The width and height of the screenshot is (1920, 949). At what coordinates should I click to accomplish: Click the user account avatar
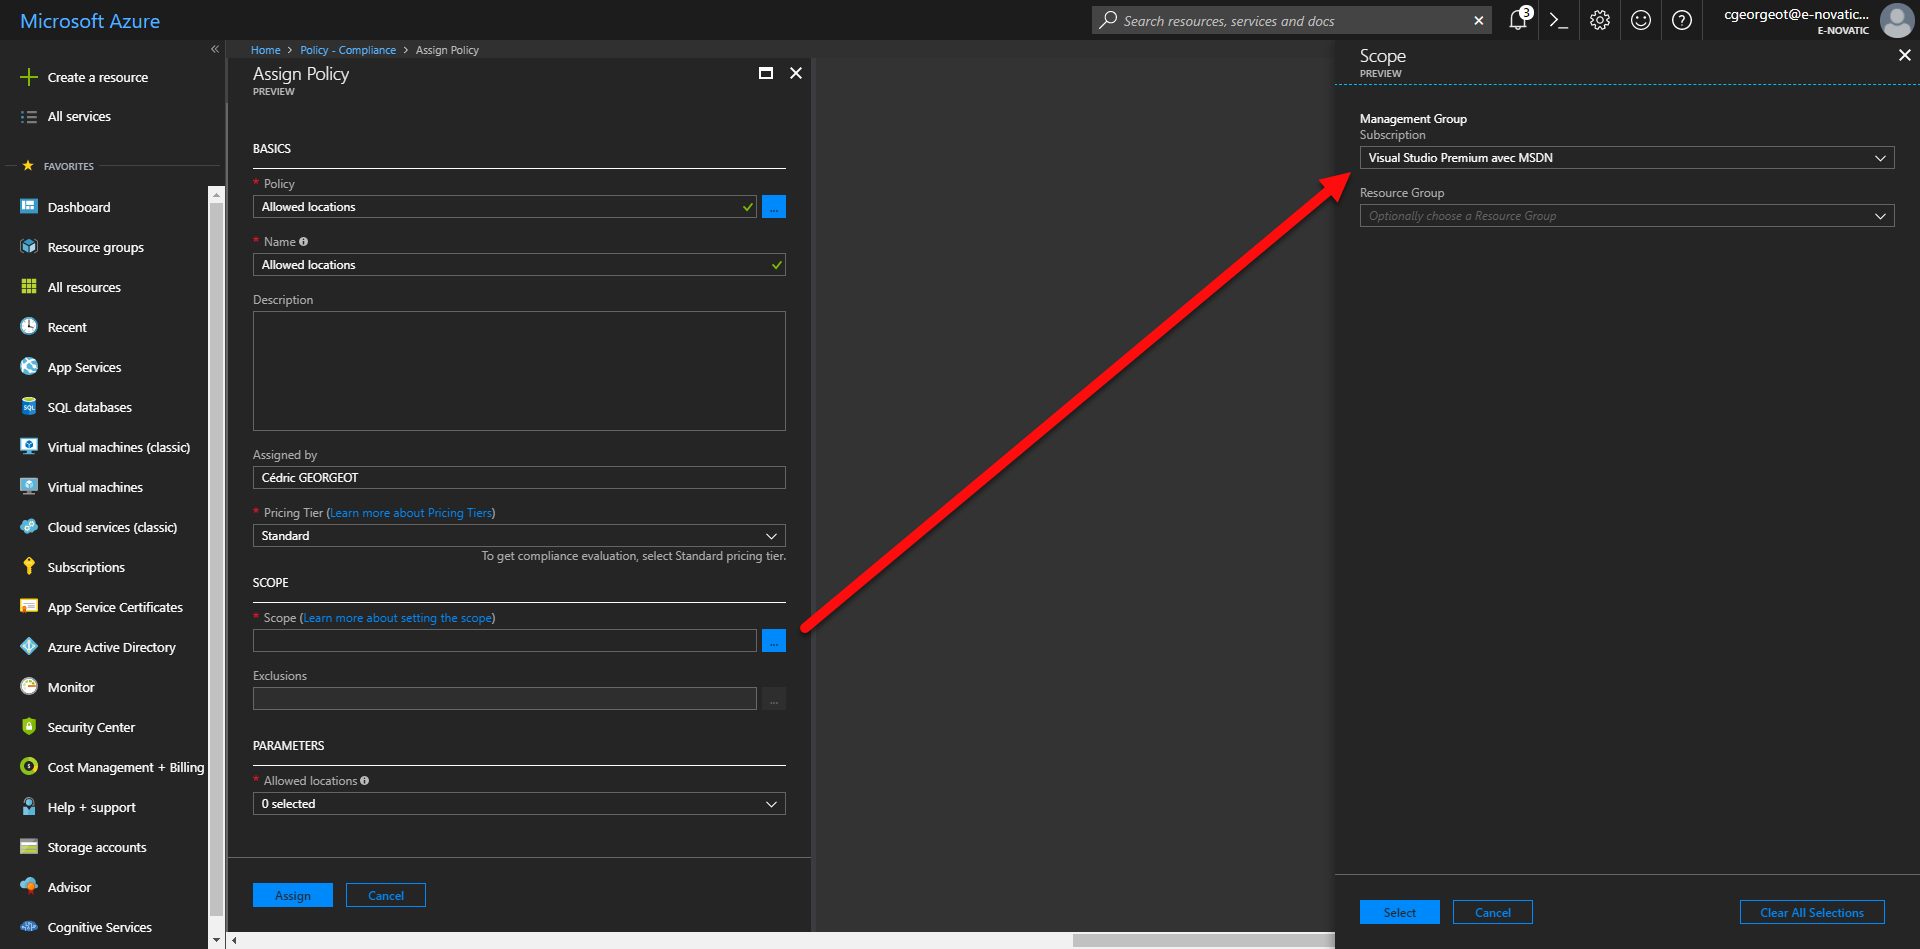coord(1896,20)
